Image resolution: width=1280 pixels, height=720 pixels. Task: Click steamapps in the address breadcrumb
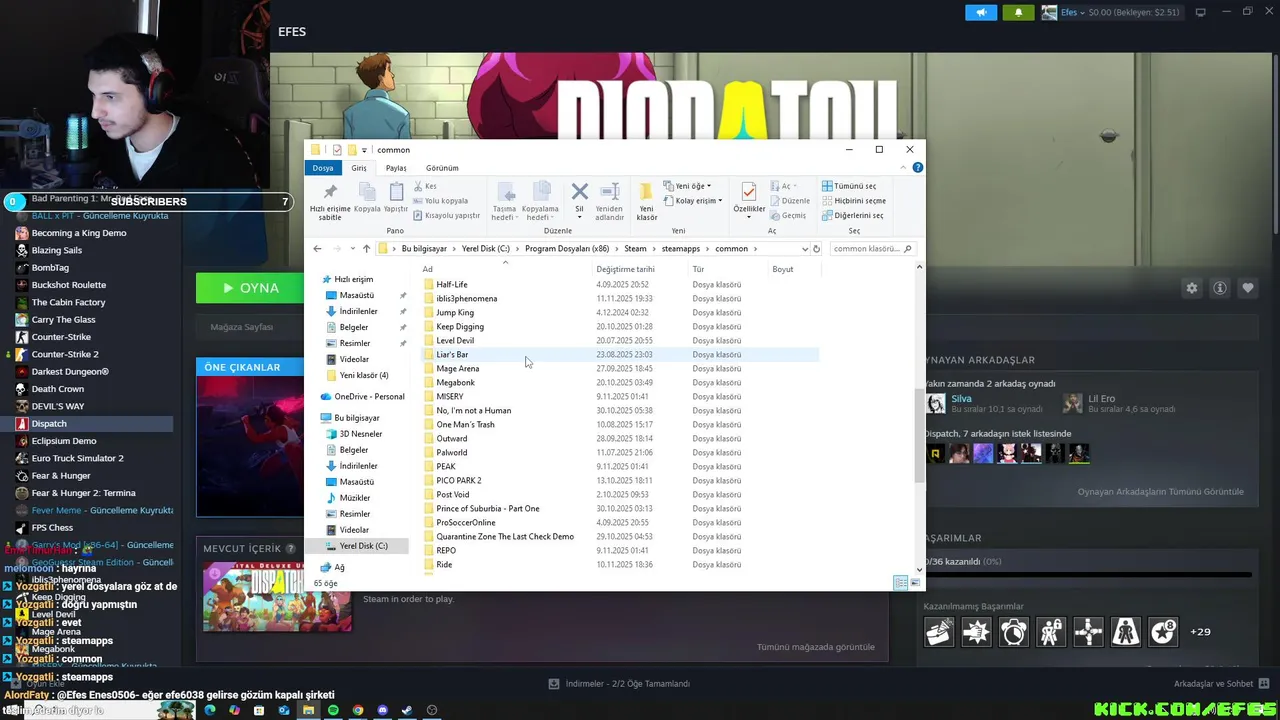[x=681, y=249]
